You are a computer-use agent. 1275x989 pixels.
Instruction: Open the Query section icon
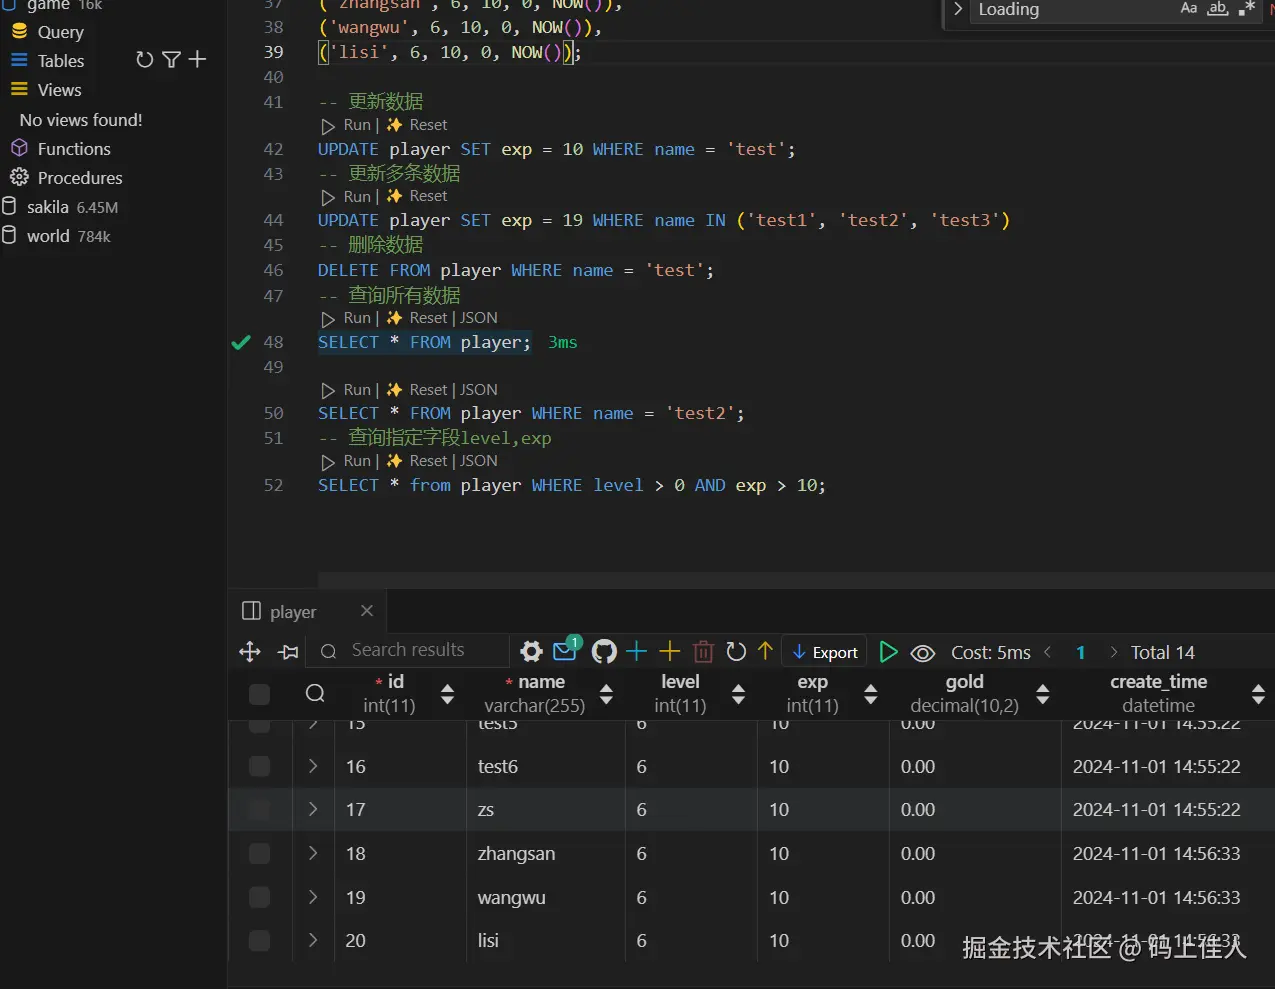(x=19, y=32)
